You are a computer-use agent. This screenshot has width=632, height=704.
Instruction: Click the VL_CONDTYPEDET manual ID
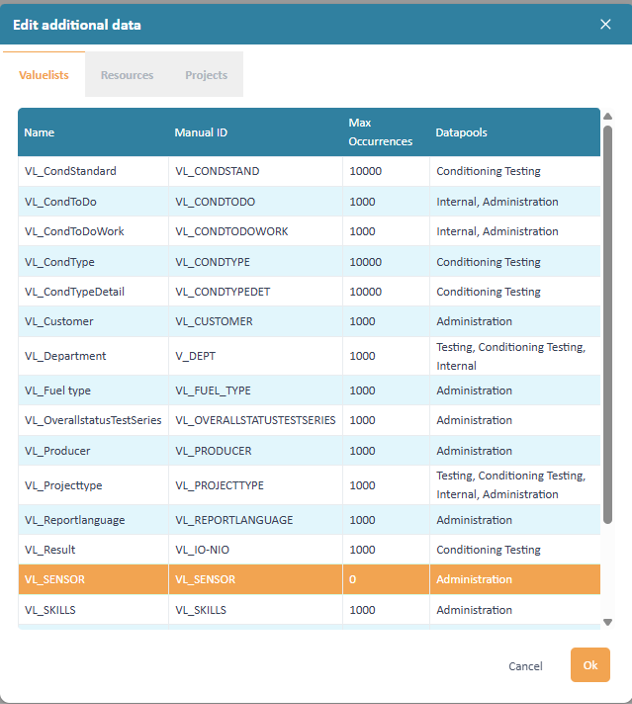(223, 292)
